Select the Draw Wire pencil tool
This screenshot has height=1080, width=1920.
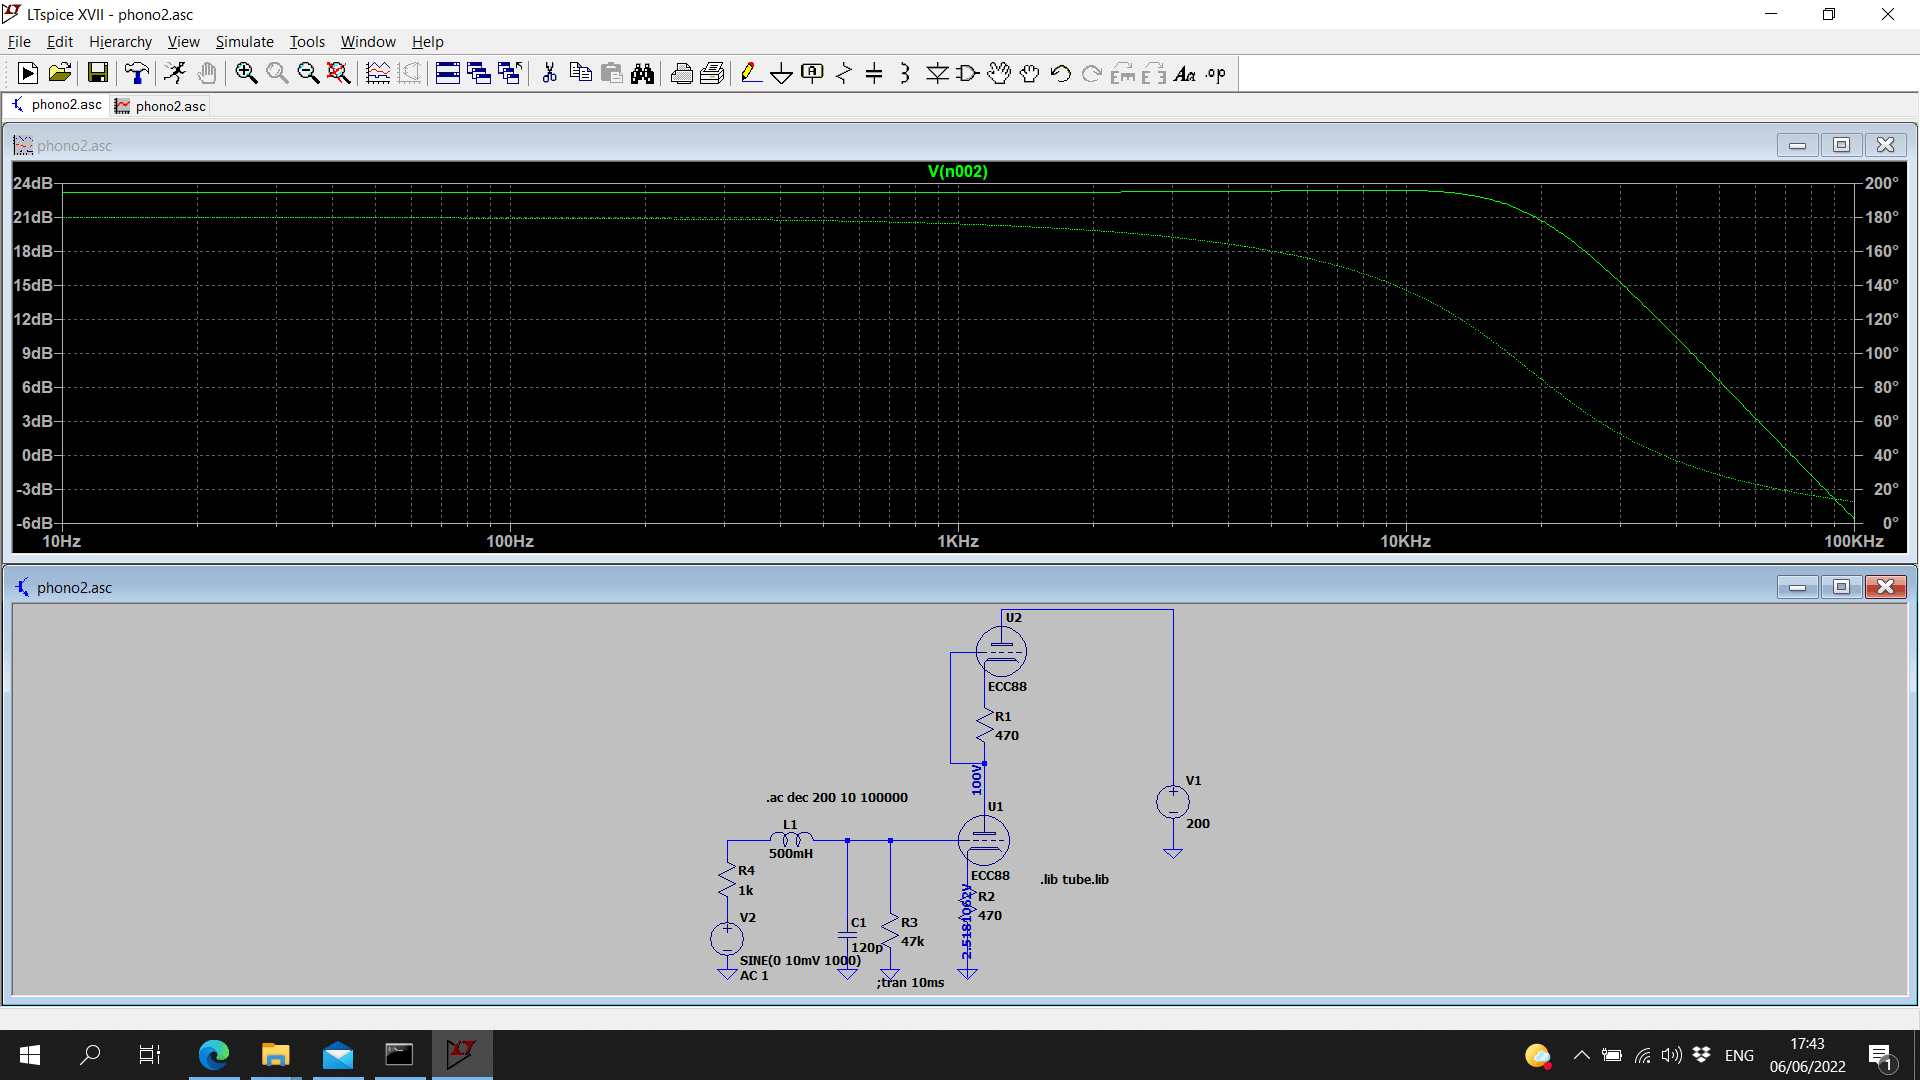point(751,73)
